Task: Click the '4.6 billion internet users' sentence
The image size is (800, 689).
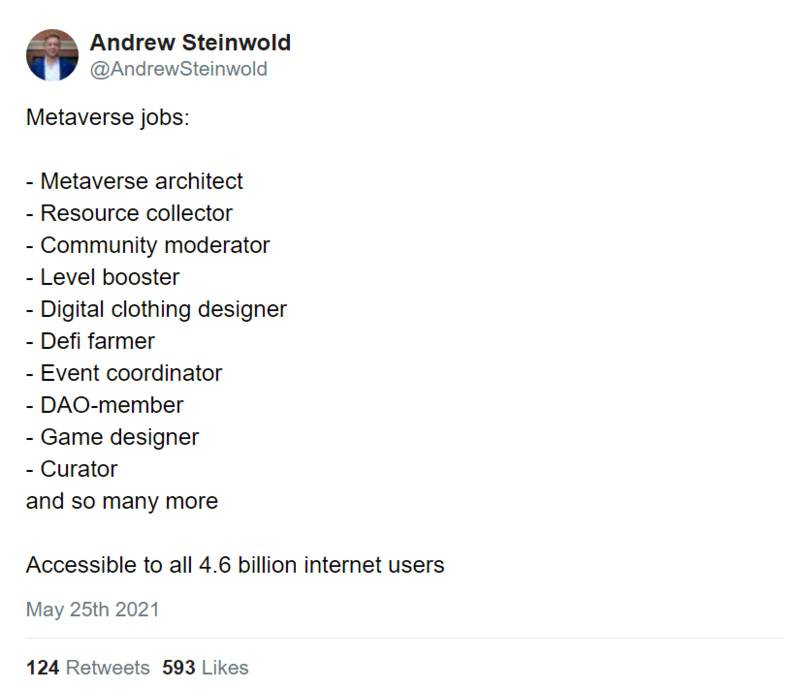Action: pyautogui.click(x=235, y=565)
